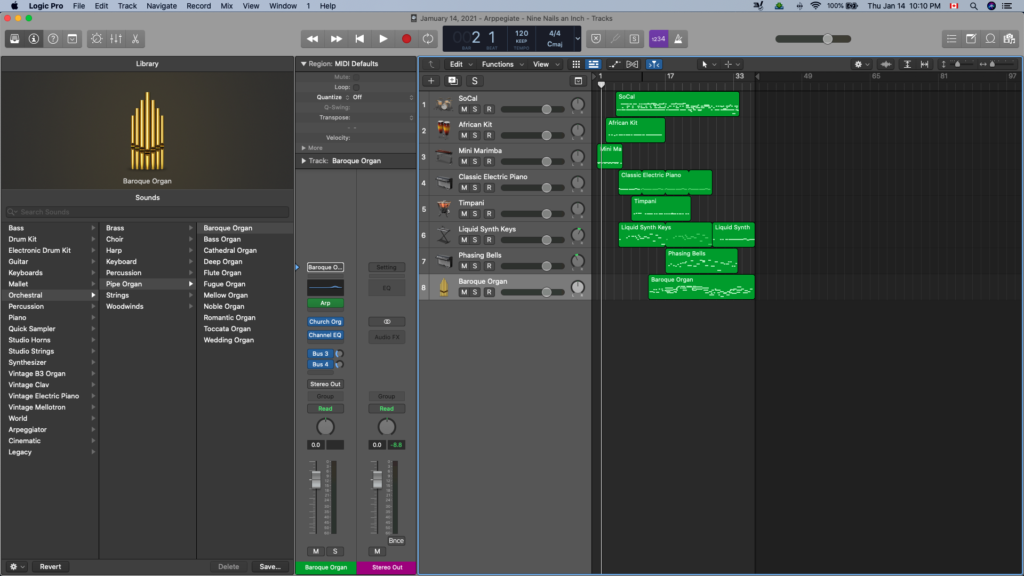The width and height of the screenshot is (1024, 576).
Task: Click the Arp MIDI FX slot
Action: [x=325, y=303]
